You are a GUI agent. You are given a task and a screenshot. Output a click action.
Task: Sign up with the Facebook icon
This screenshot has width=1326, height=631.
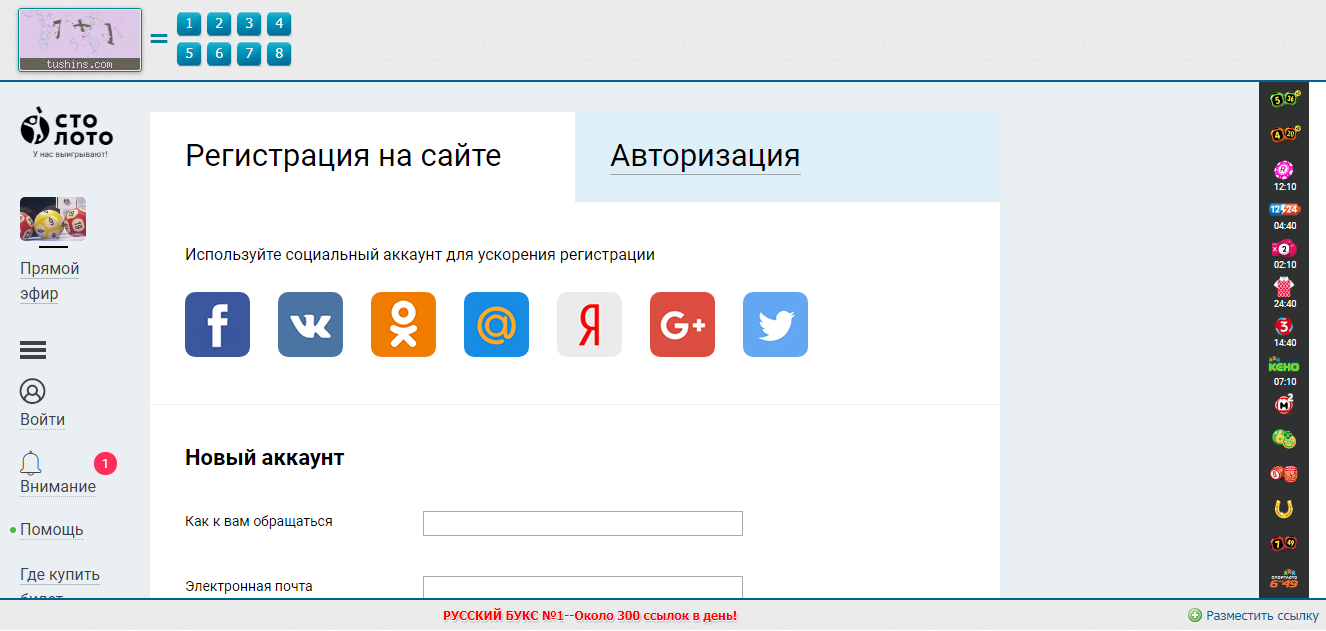tap(217, 324)
